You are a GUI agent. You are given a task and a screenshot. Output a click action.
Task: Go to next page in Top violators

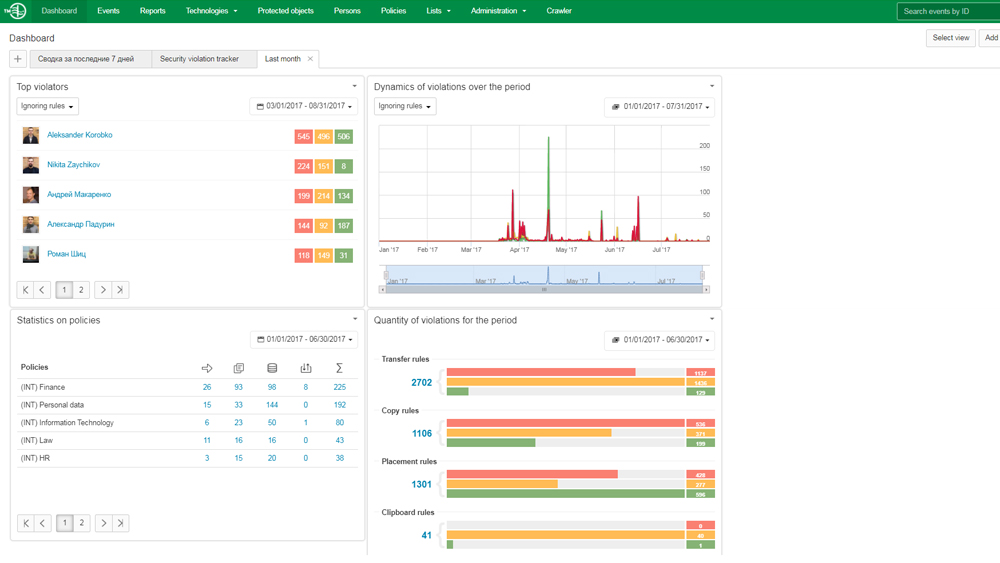[103, 290]
